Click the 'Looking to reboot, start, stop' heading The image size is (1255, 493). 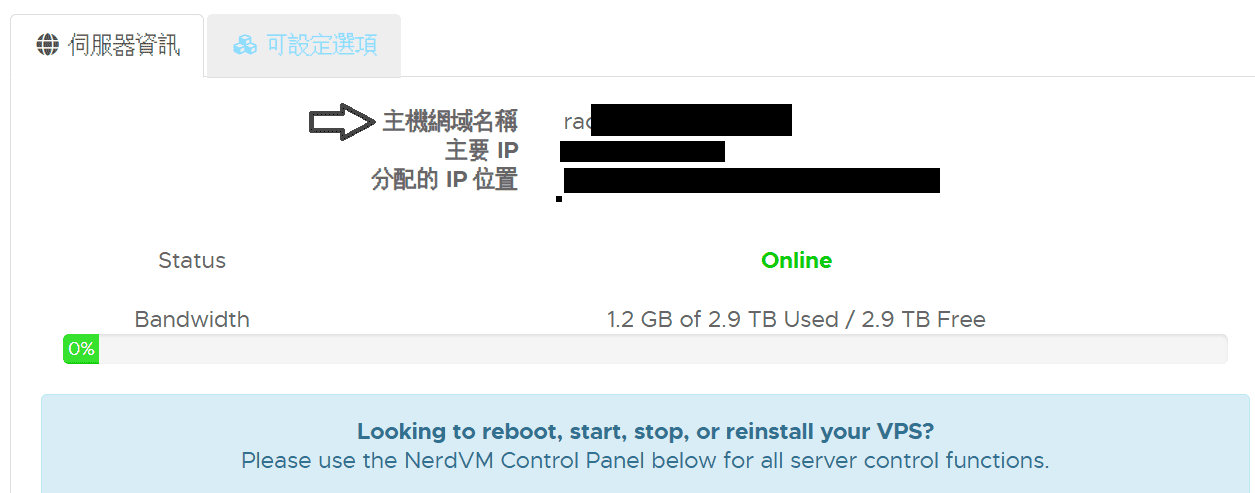[x=645, y=432]
